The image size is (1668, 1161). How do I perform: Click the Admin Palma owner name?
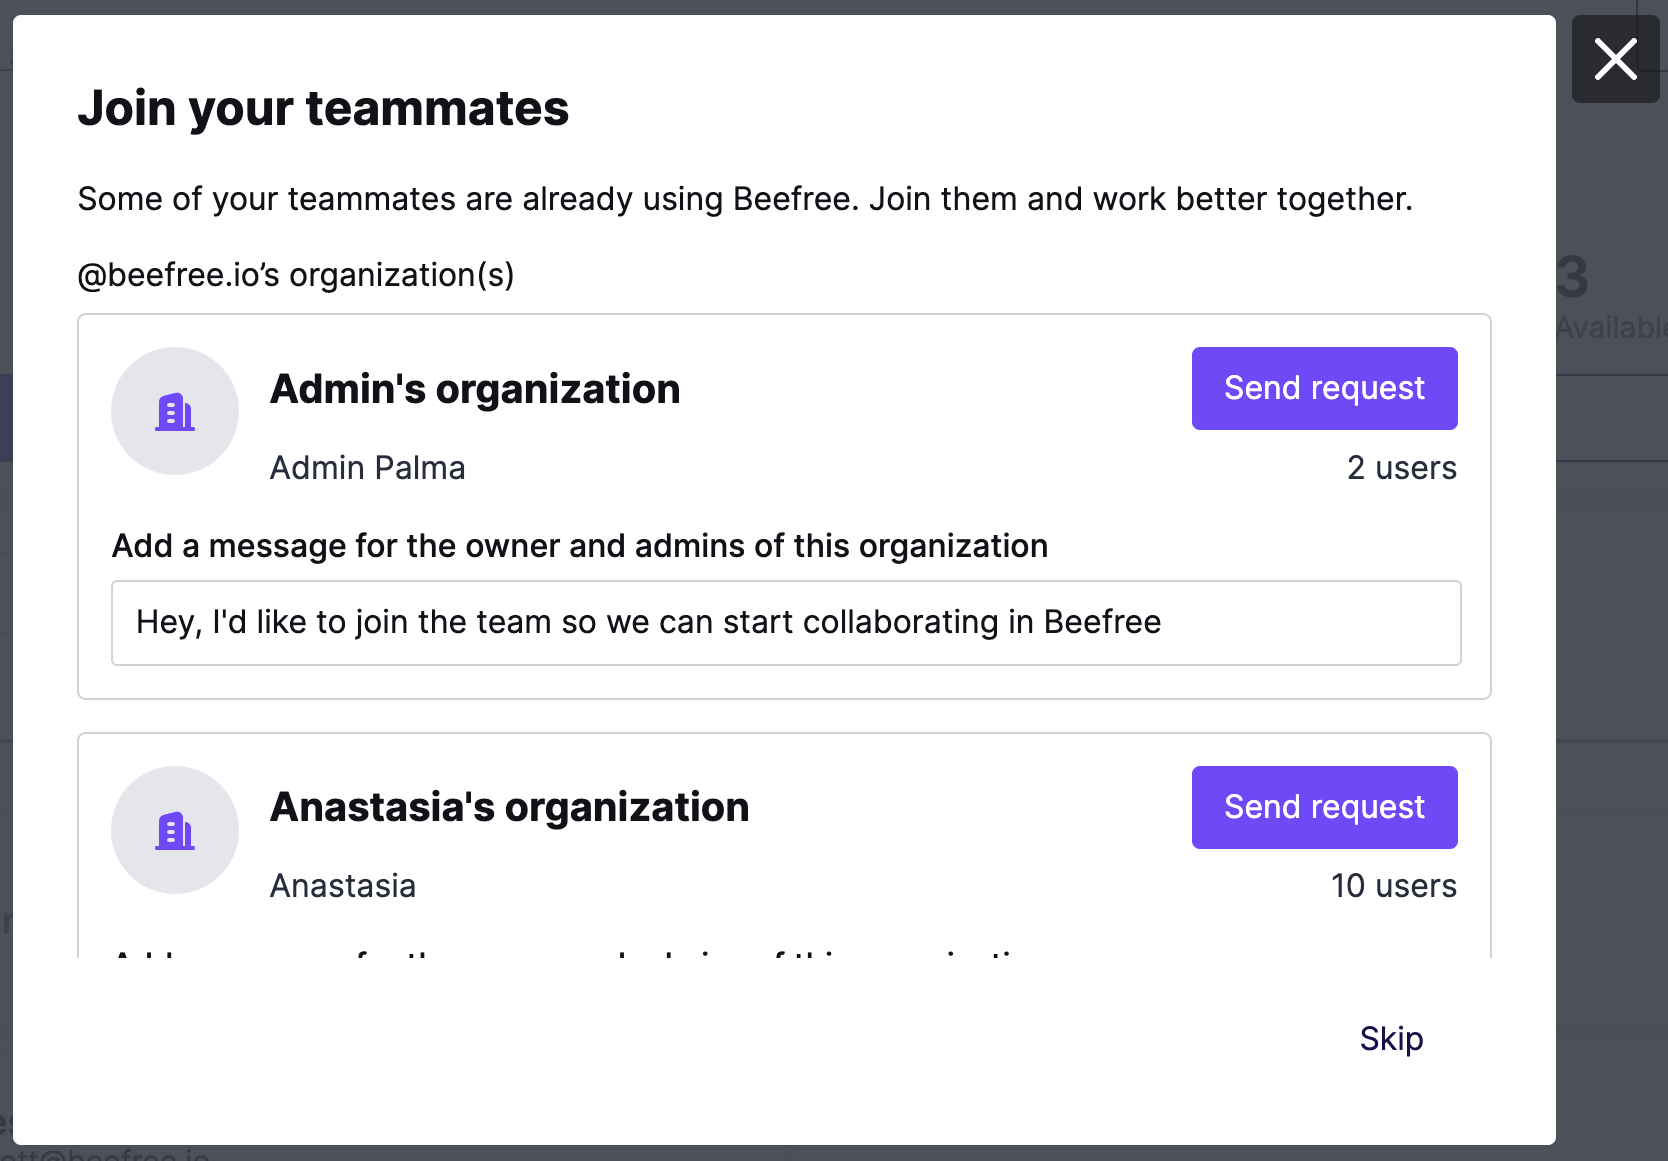tap(367, 468)
